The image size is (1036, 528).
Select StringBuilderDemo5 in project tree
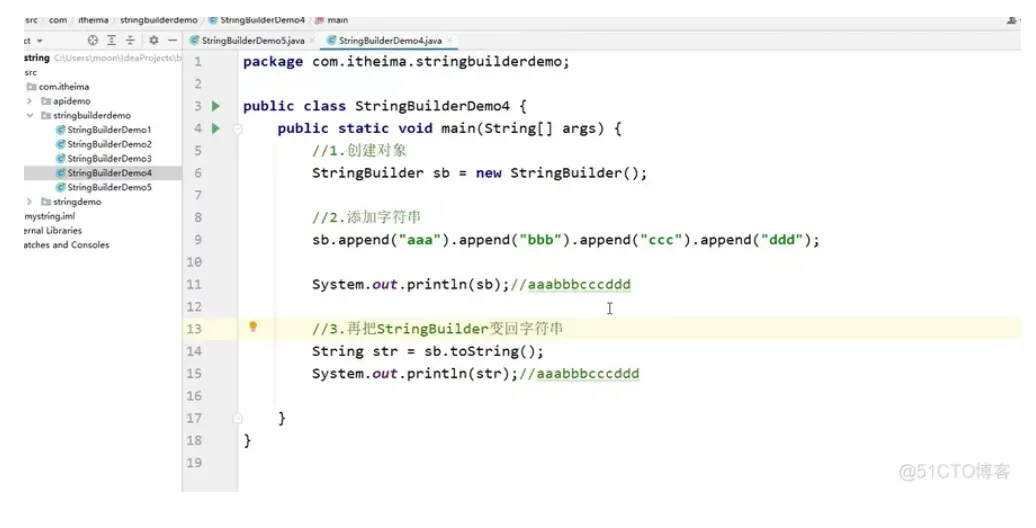[x=109, y=188]
